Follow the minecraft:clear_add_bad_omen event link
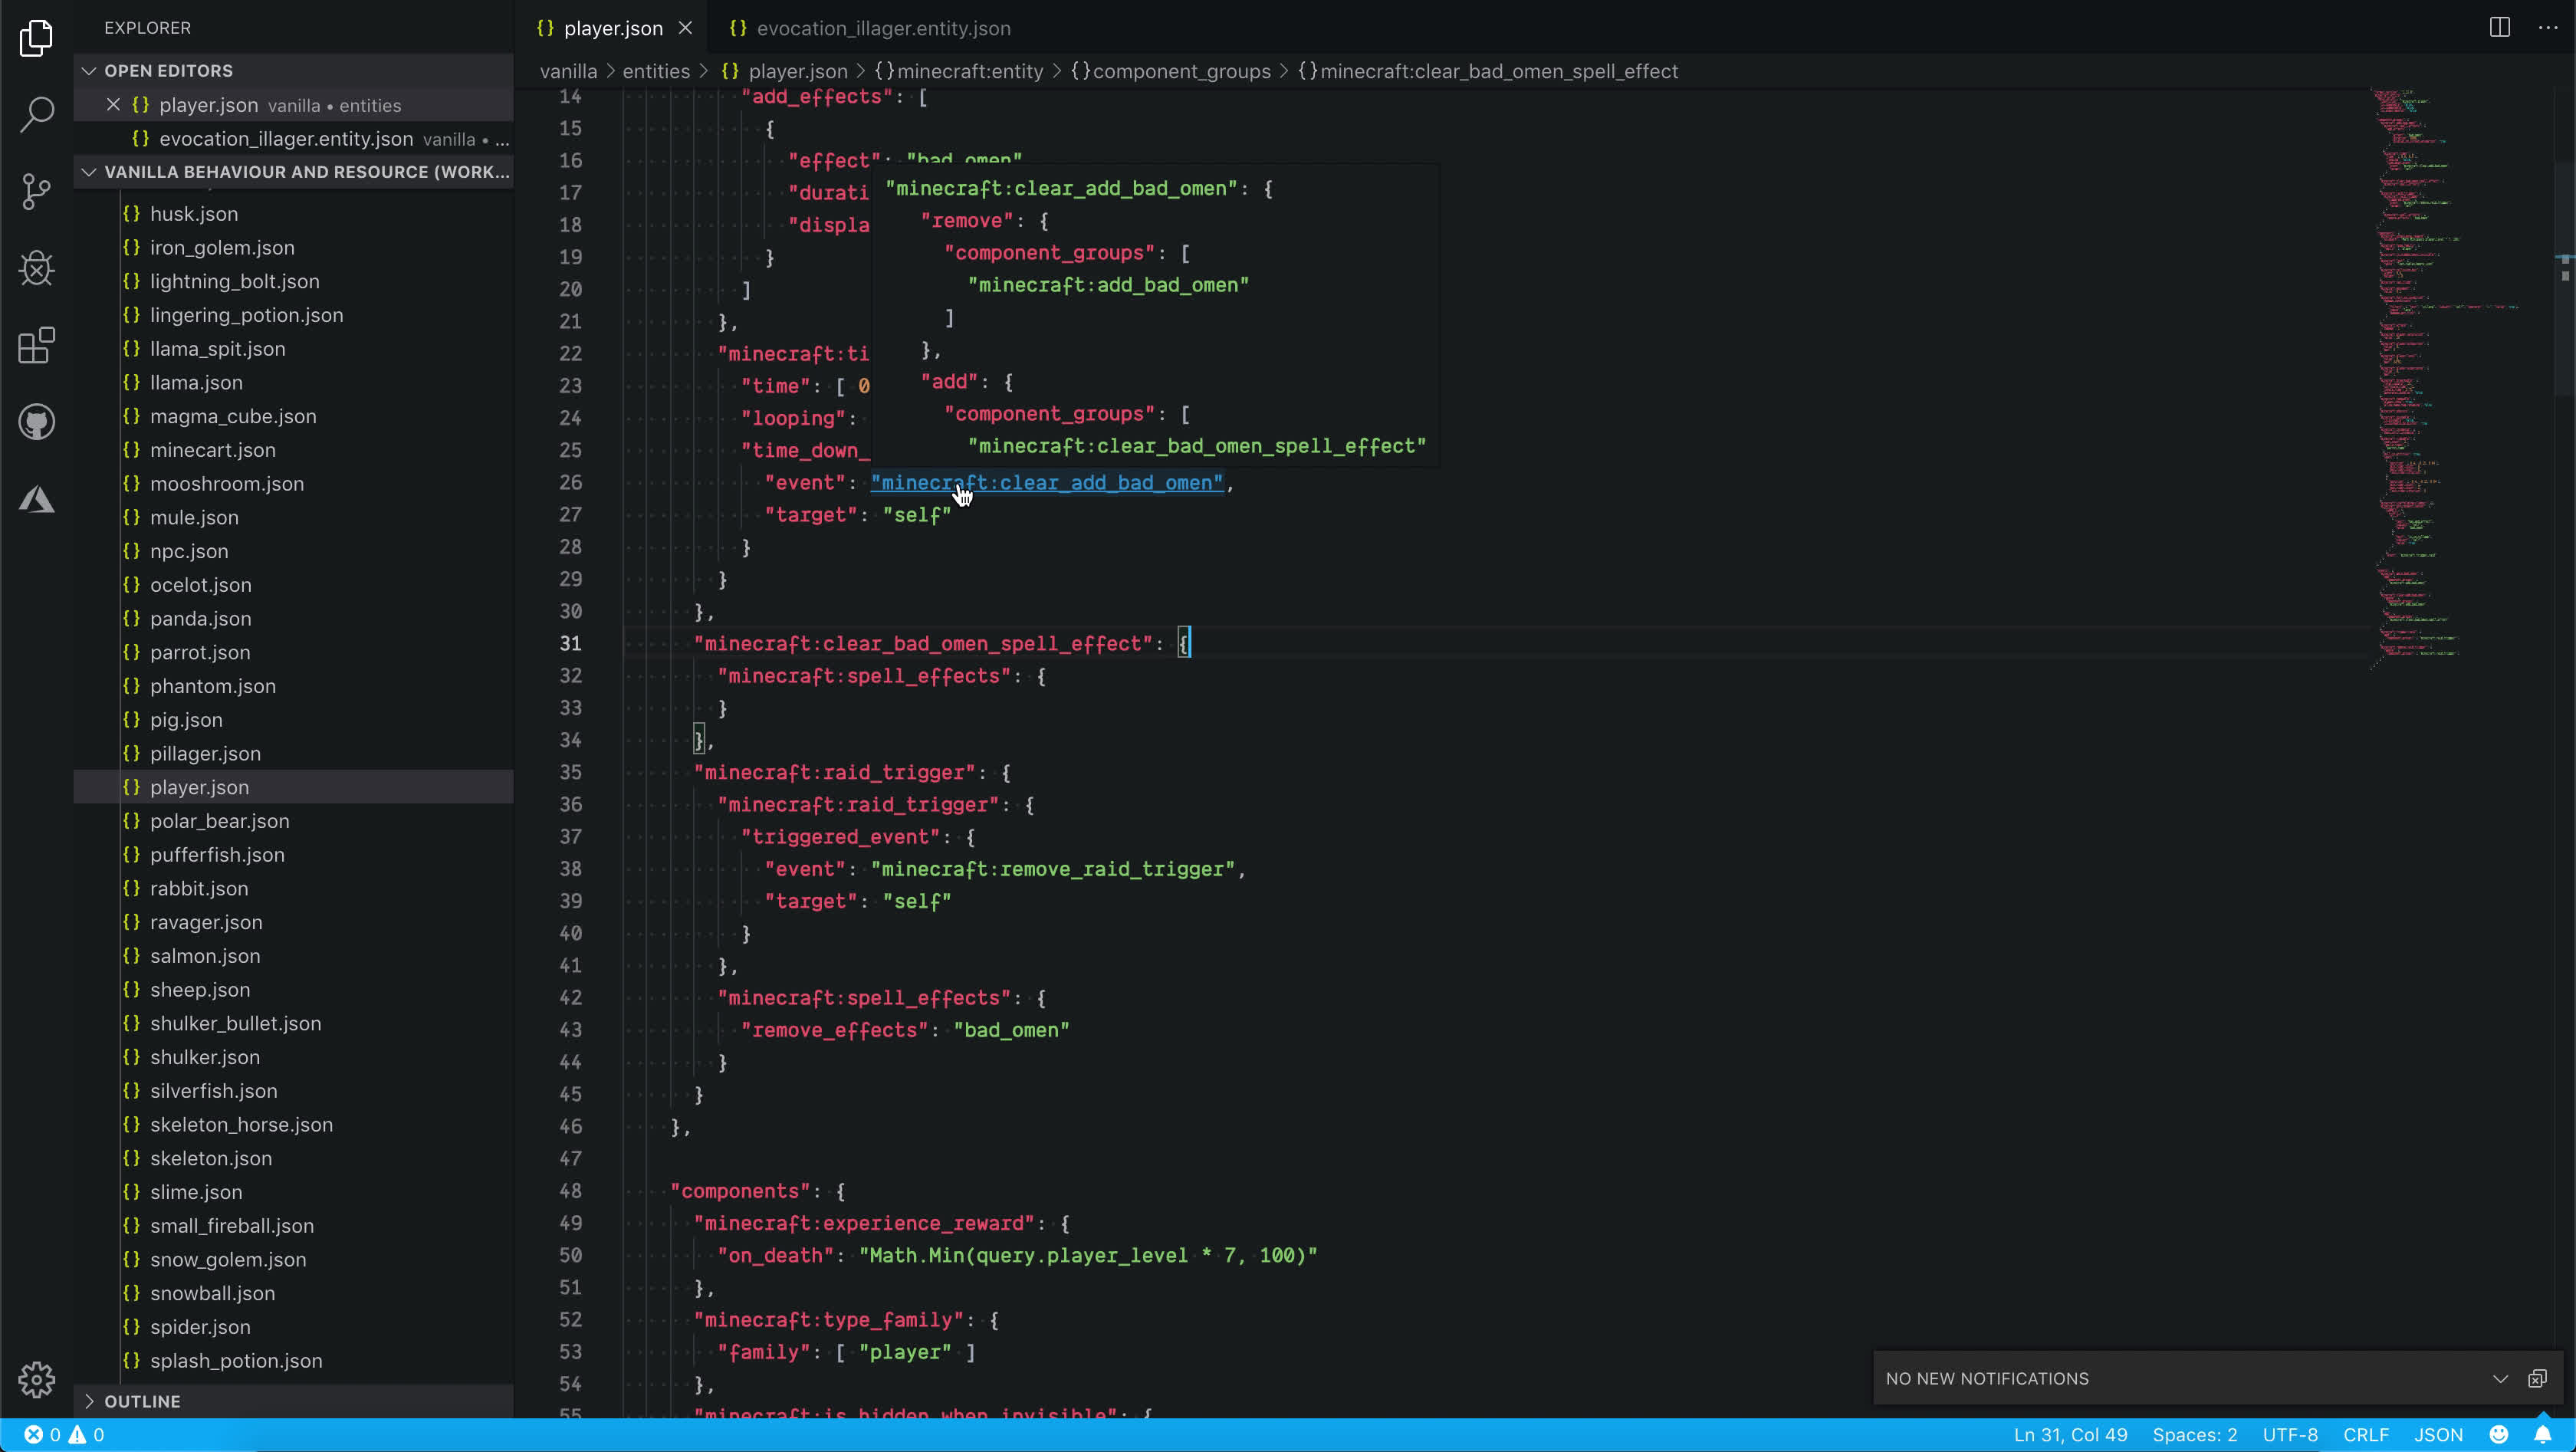 [x=1046, y=483]
